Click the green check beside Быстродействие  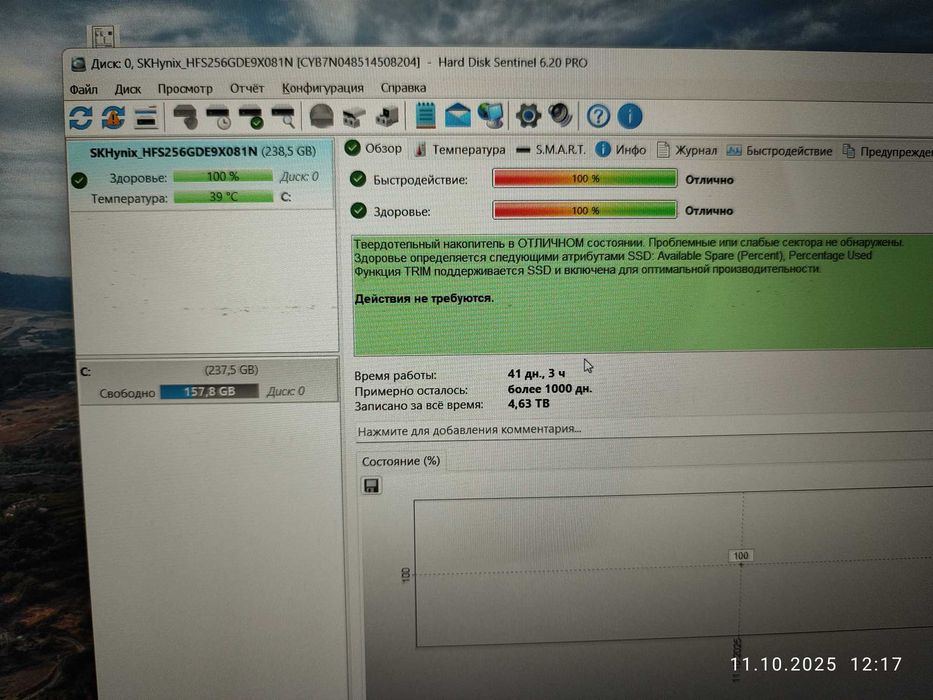(358, 179)
